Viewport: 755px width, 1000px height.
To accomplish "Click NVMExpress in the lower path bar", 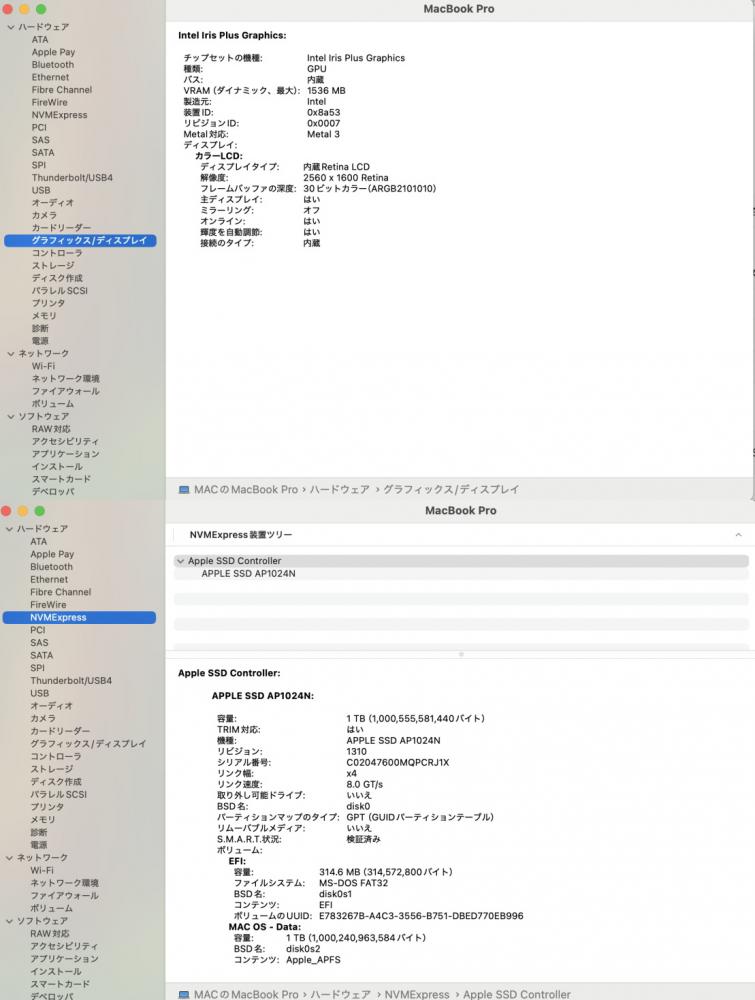I will pyautogui.click(x=416, y=994).
